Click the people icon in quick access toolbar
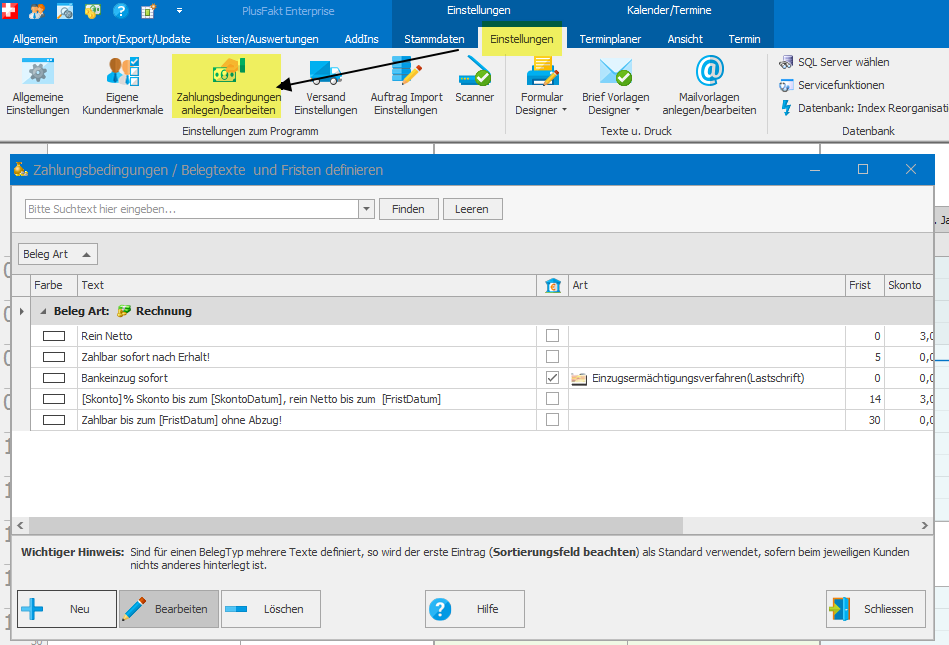 (37, 10)
